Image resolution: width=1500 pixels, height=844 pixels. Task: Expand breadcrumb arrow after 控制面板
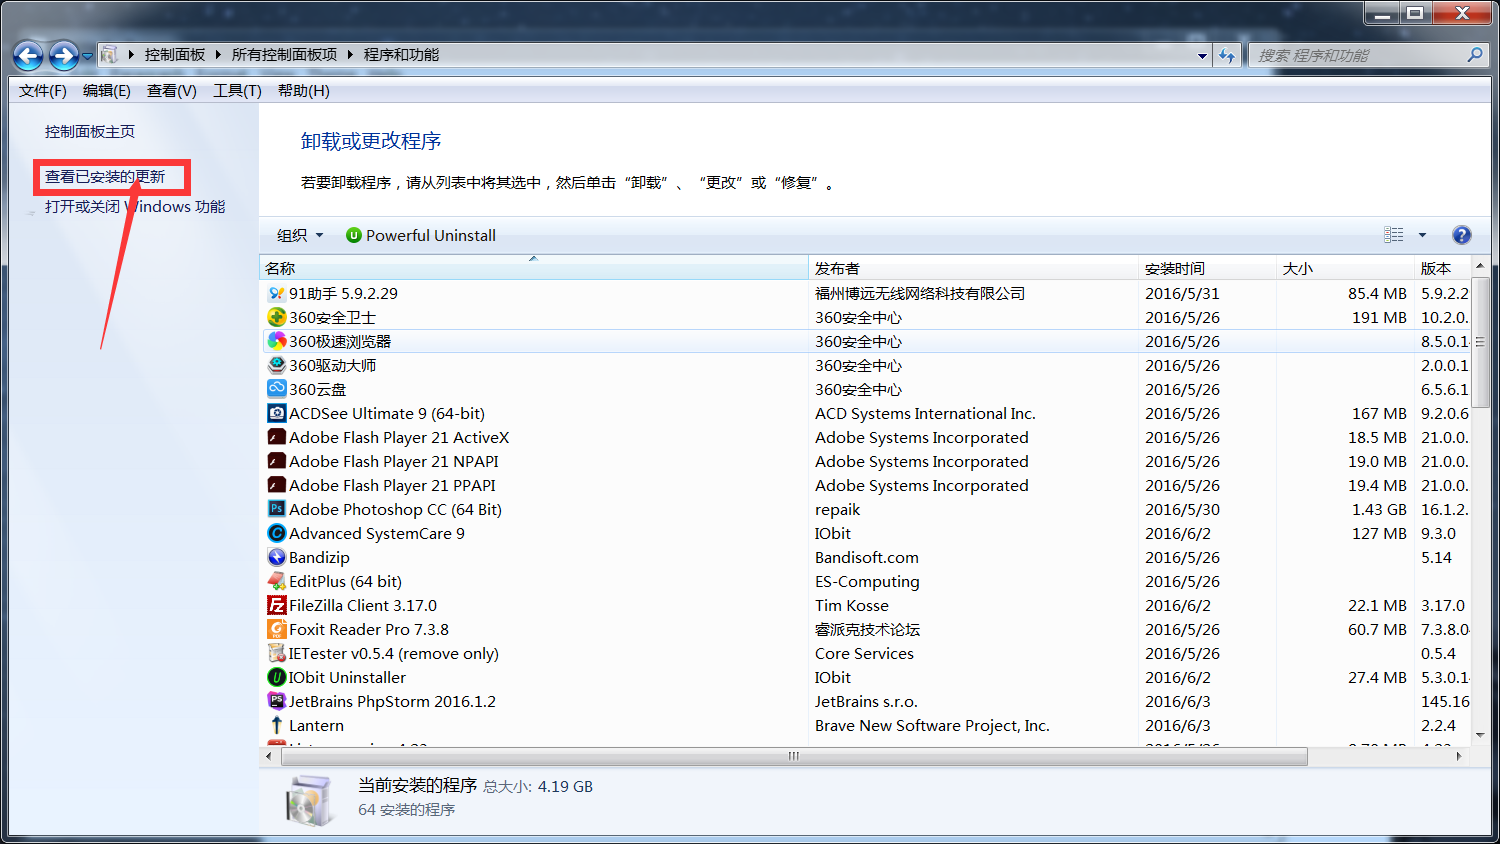[218, 55]
